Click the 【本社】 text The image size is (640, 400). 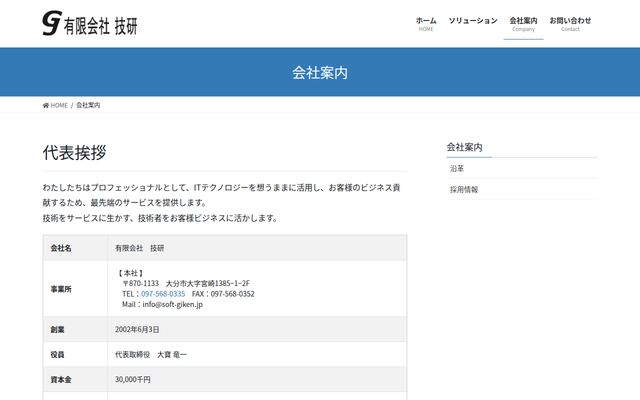(131, 273)
